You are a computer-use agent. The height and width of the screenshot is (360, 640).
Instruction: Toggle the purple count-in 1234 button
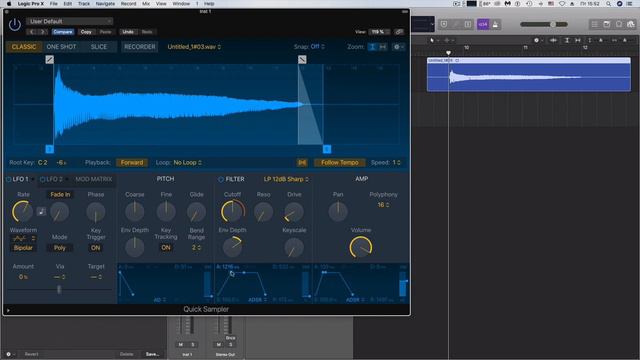point(483,24)
